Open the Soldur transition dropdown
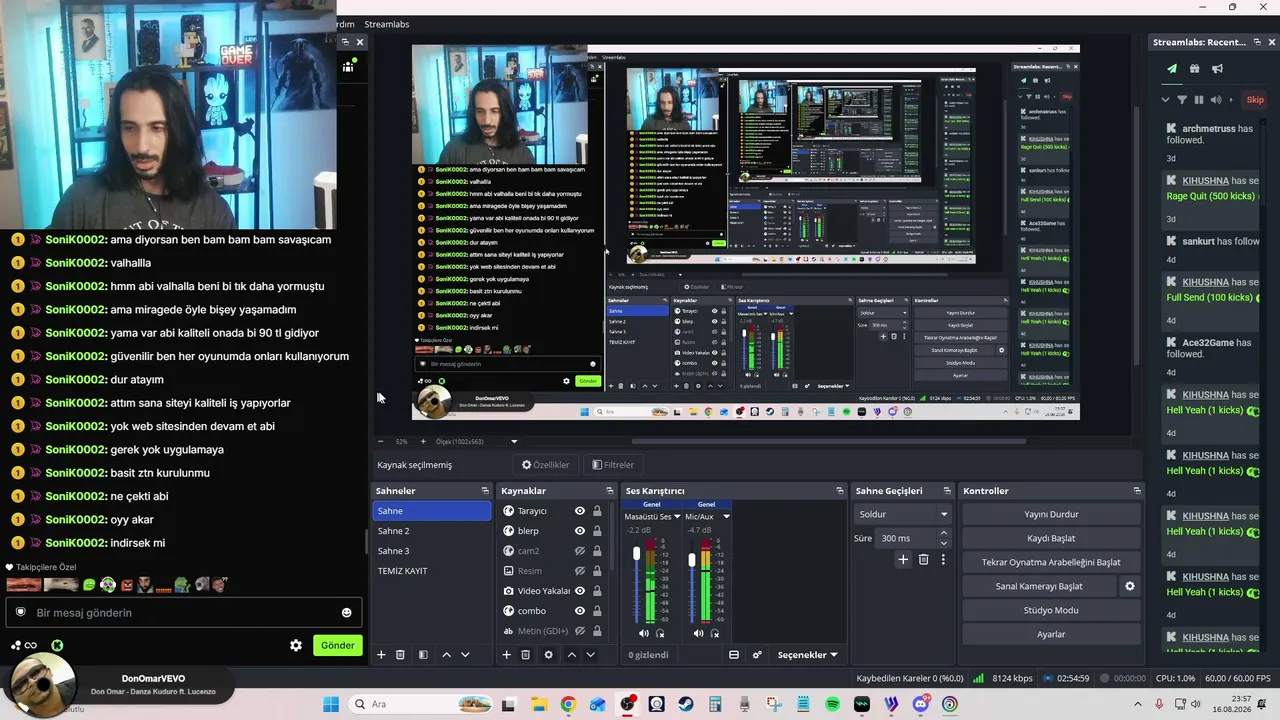This screenshot has height=720, width=1280. [x=903, y=514]
